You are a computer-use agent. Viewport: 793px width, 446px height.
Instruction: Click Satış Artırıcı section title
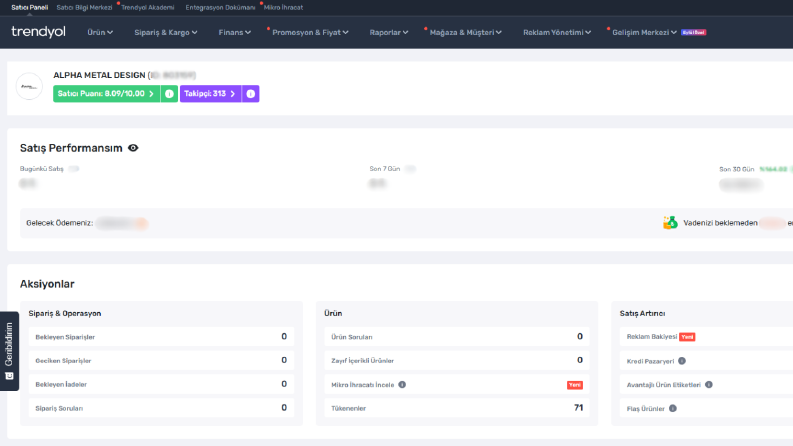pos(642,314)
